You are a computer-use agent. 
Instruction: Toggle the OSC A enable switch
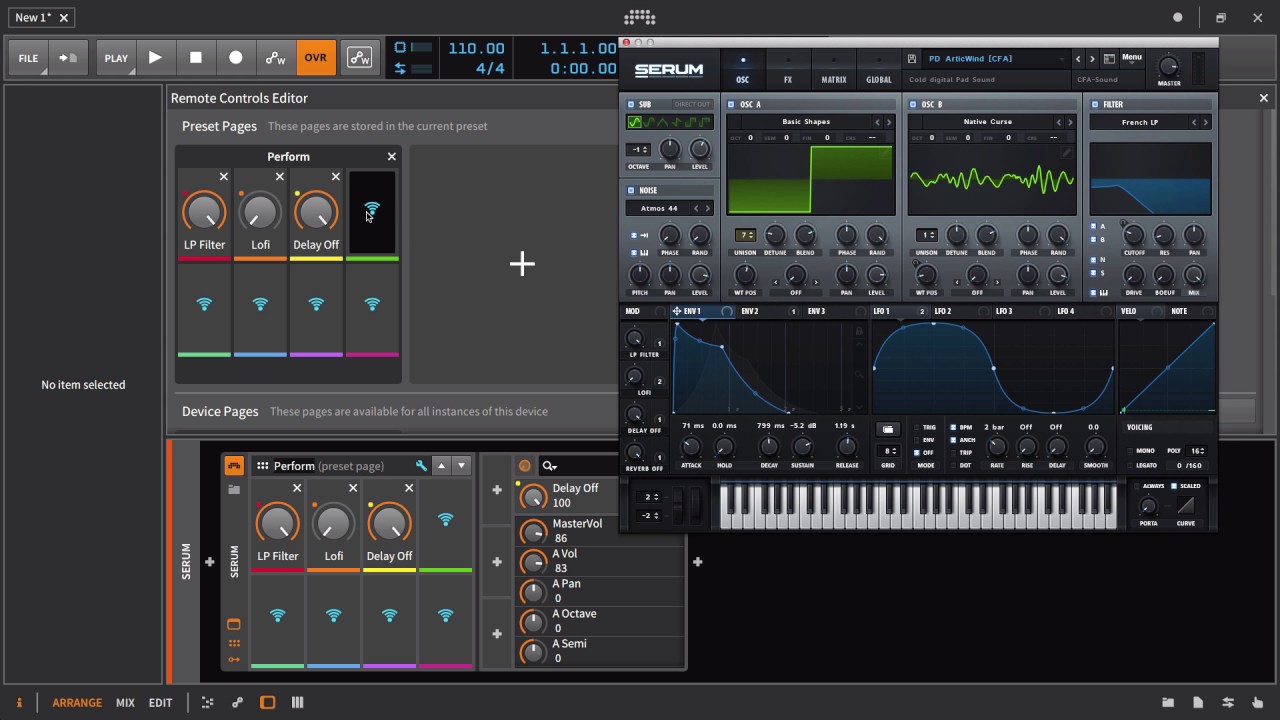tap(731, 104)
